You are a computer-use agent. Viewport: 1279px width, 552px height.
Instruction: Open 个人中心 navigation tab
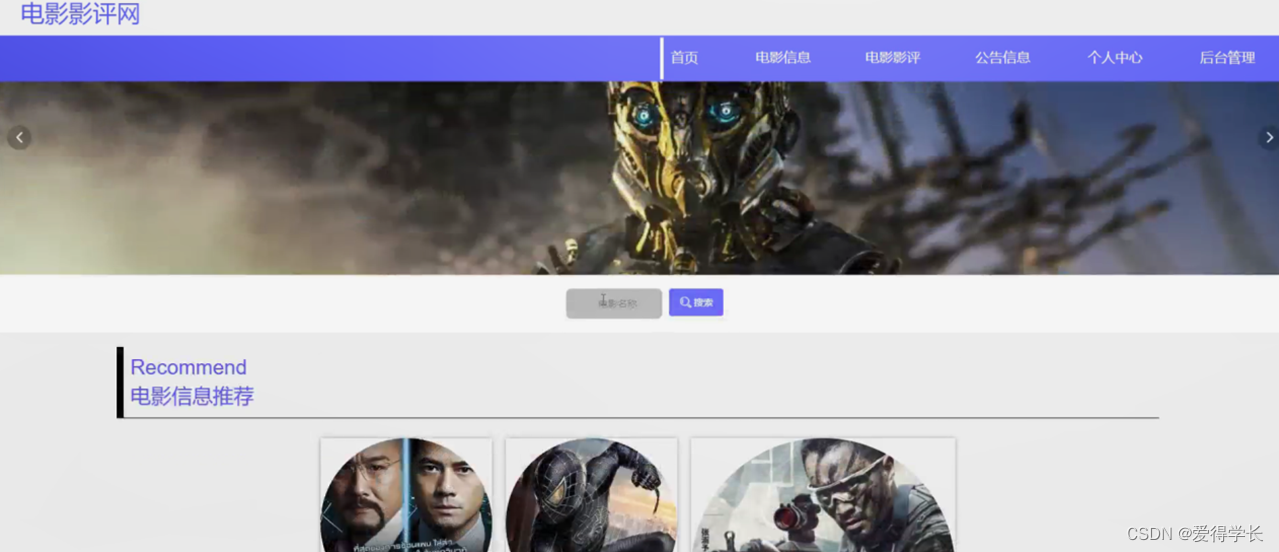point(1115,58)
